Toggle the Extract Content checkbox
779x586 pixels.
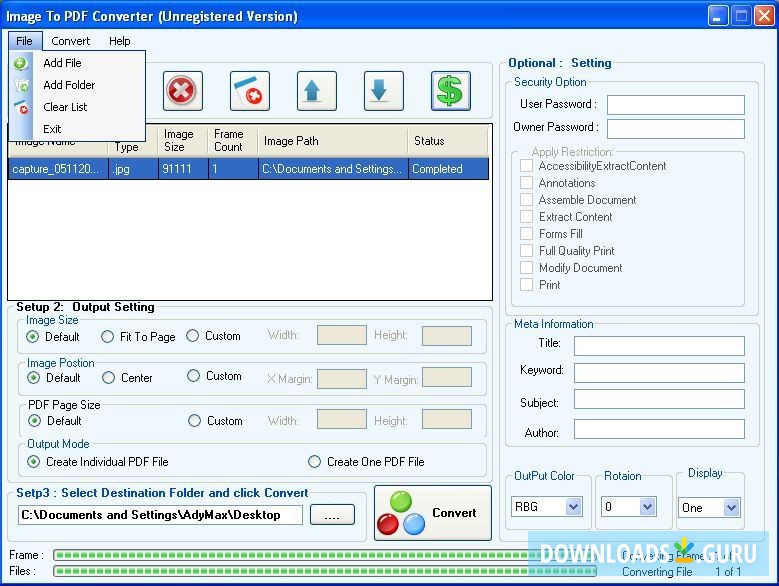click(526, 217)
